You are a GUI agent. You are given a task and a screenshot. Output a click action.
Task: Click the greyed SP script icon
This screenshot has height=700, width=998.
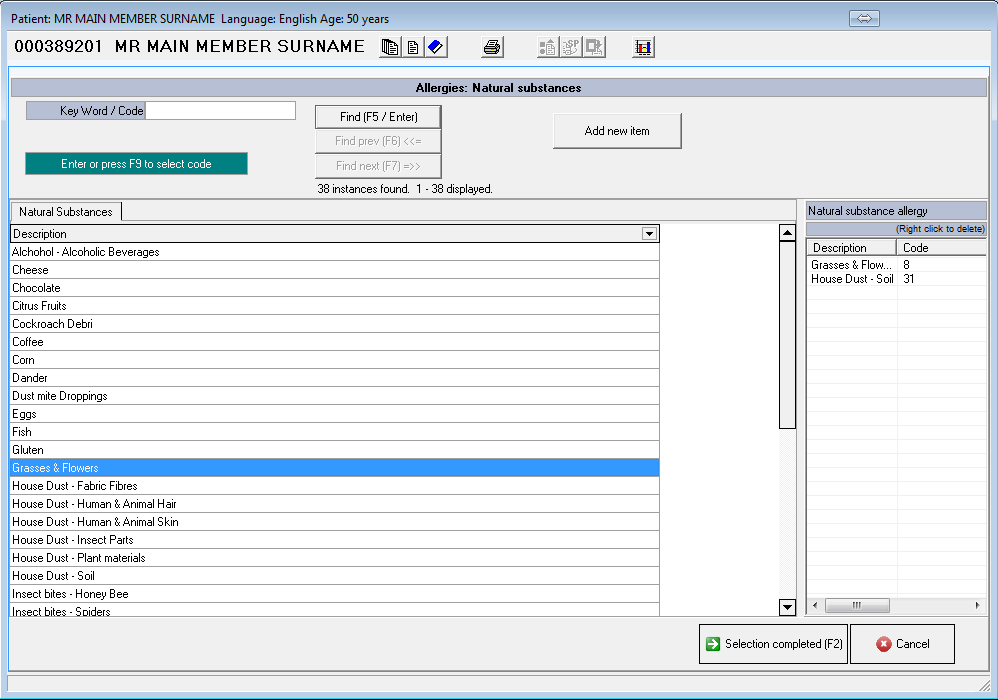pos(571,47)
